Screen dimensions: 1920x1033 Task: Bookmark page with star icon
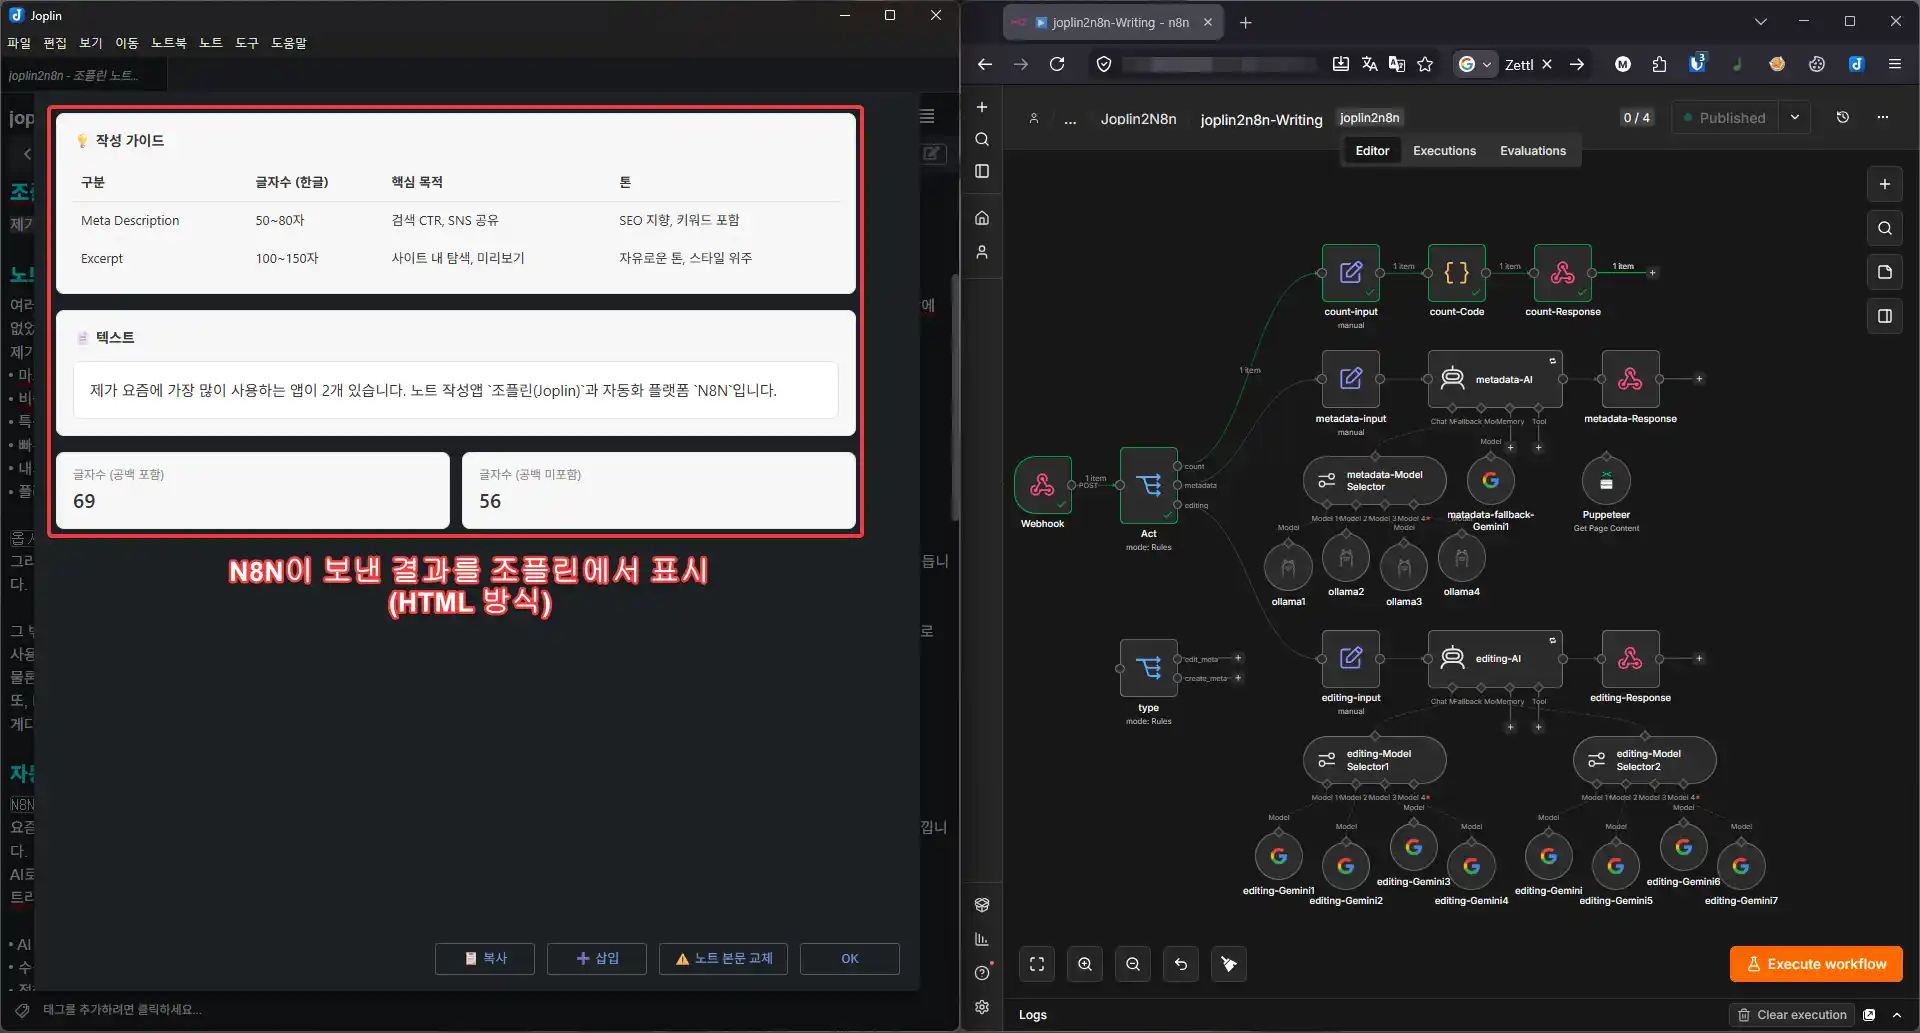pyautogui.click(x=1425, y=64)
